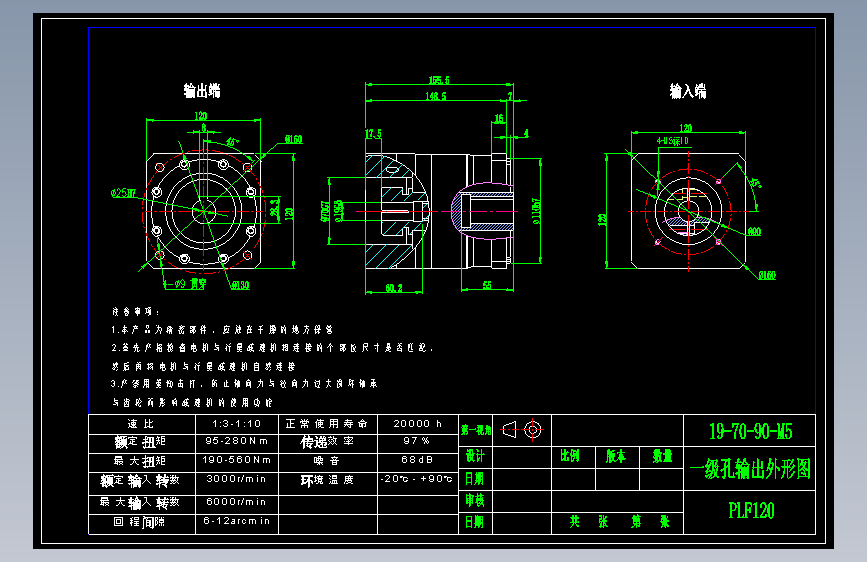Viewport: 867px width, 562px height.
Task: Select note line starting with 1.
Action: (222, 330)
